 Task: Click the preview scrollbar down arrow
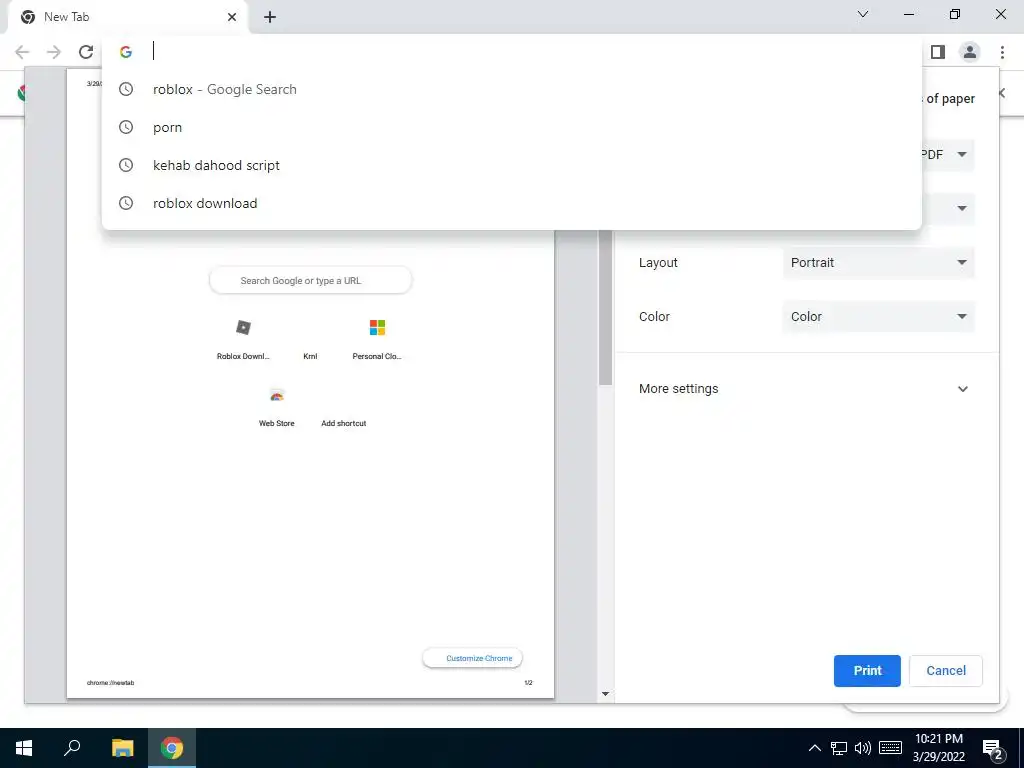coord(605,694)
